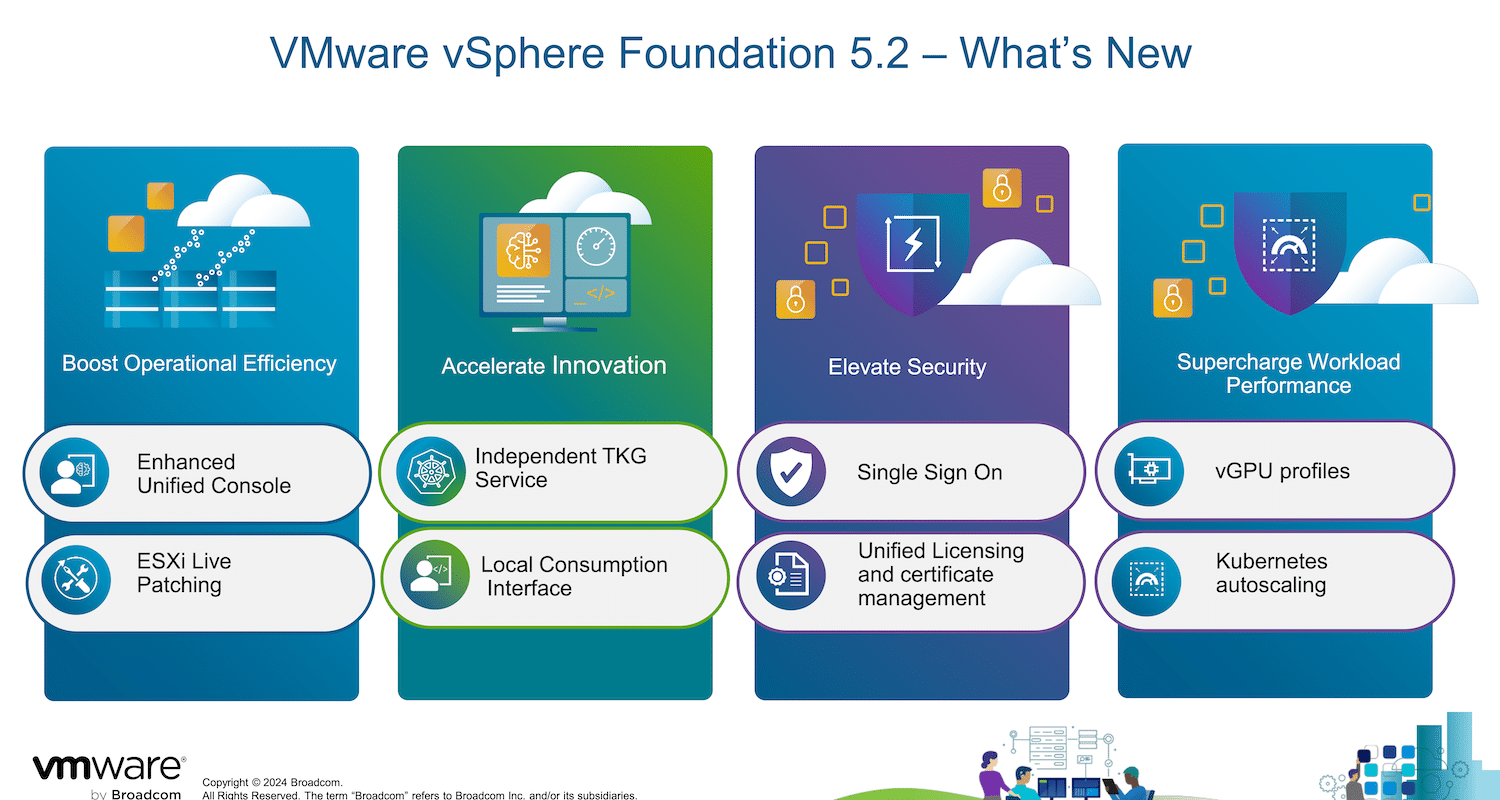1500x800 pixels.
Task: Click the padlock in Supercharge Workload card
Action: coord(1173,297)
